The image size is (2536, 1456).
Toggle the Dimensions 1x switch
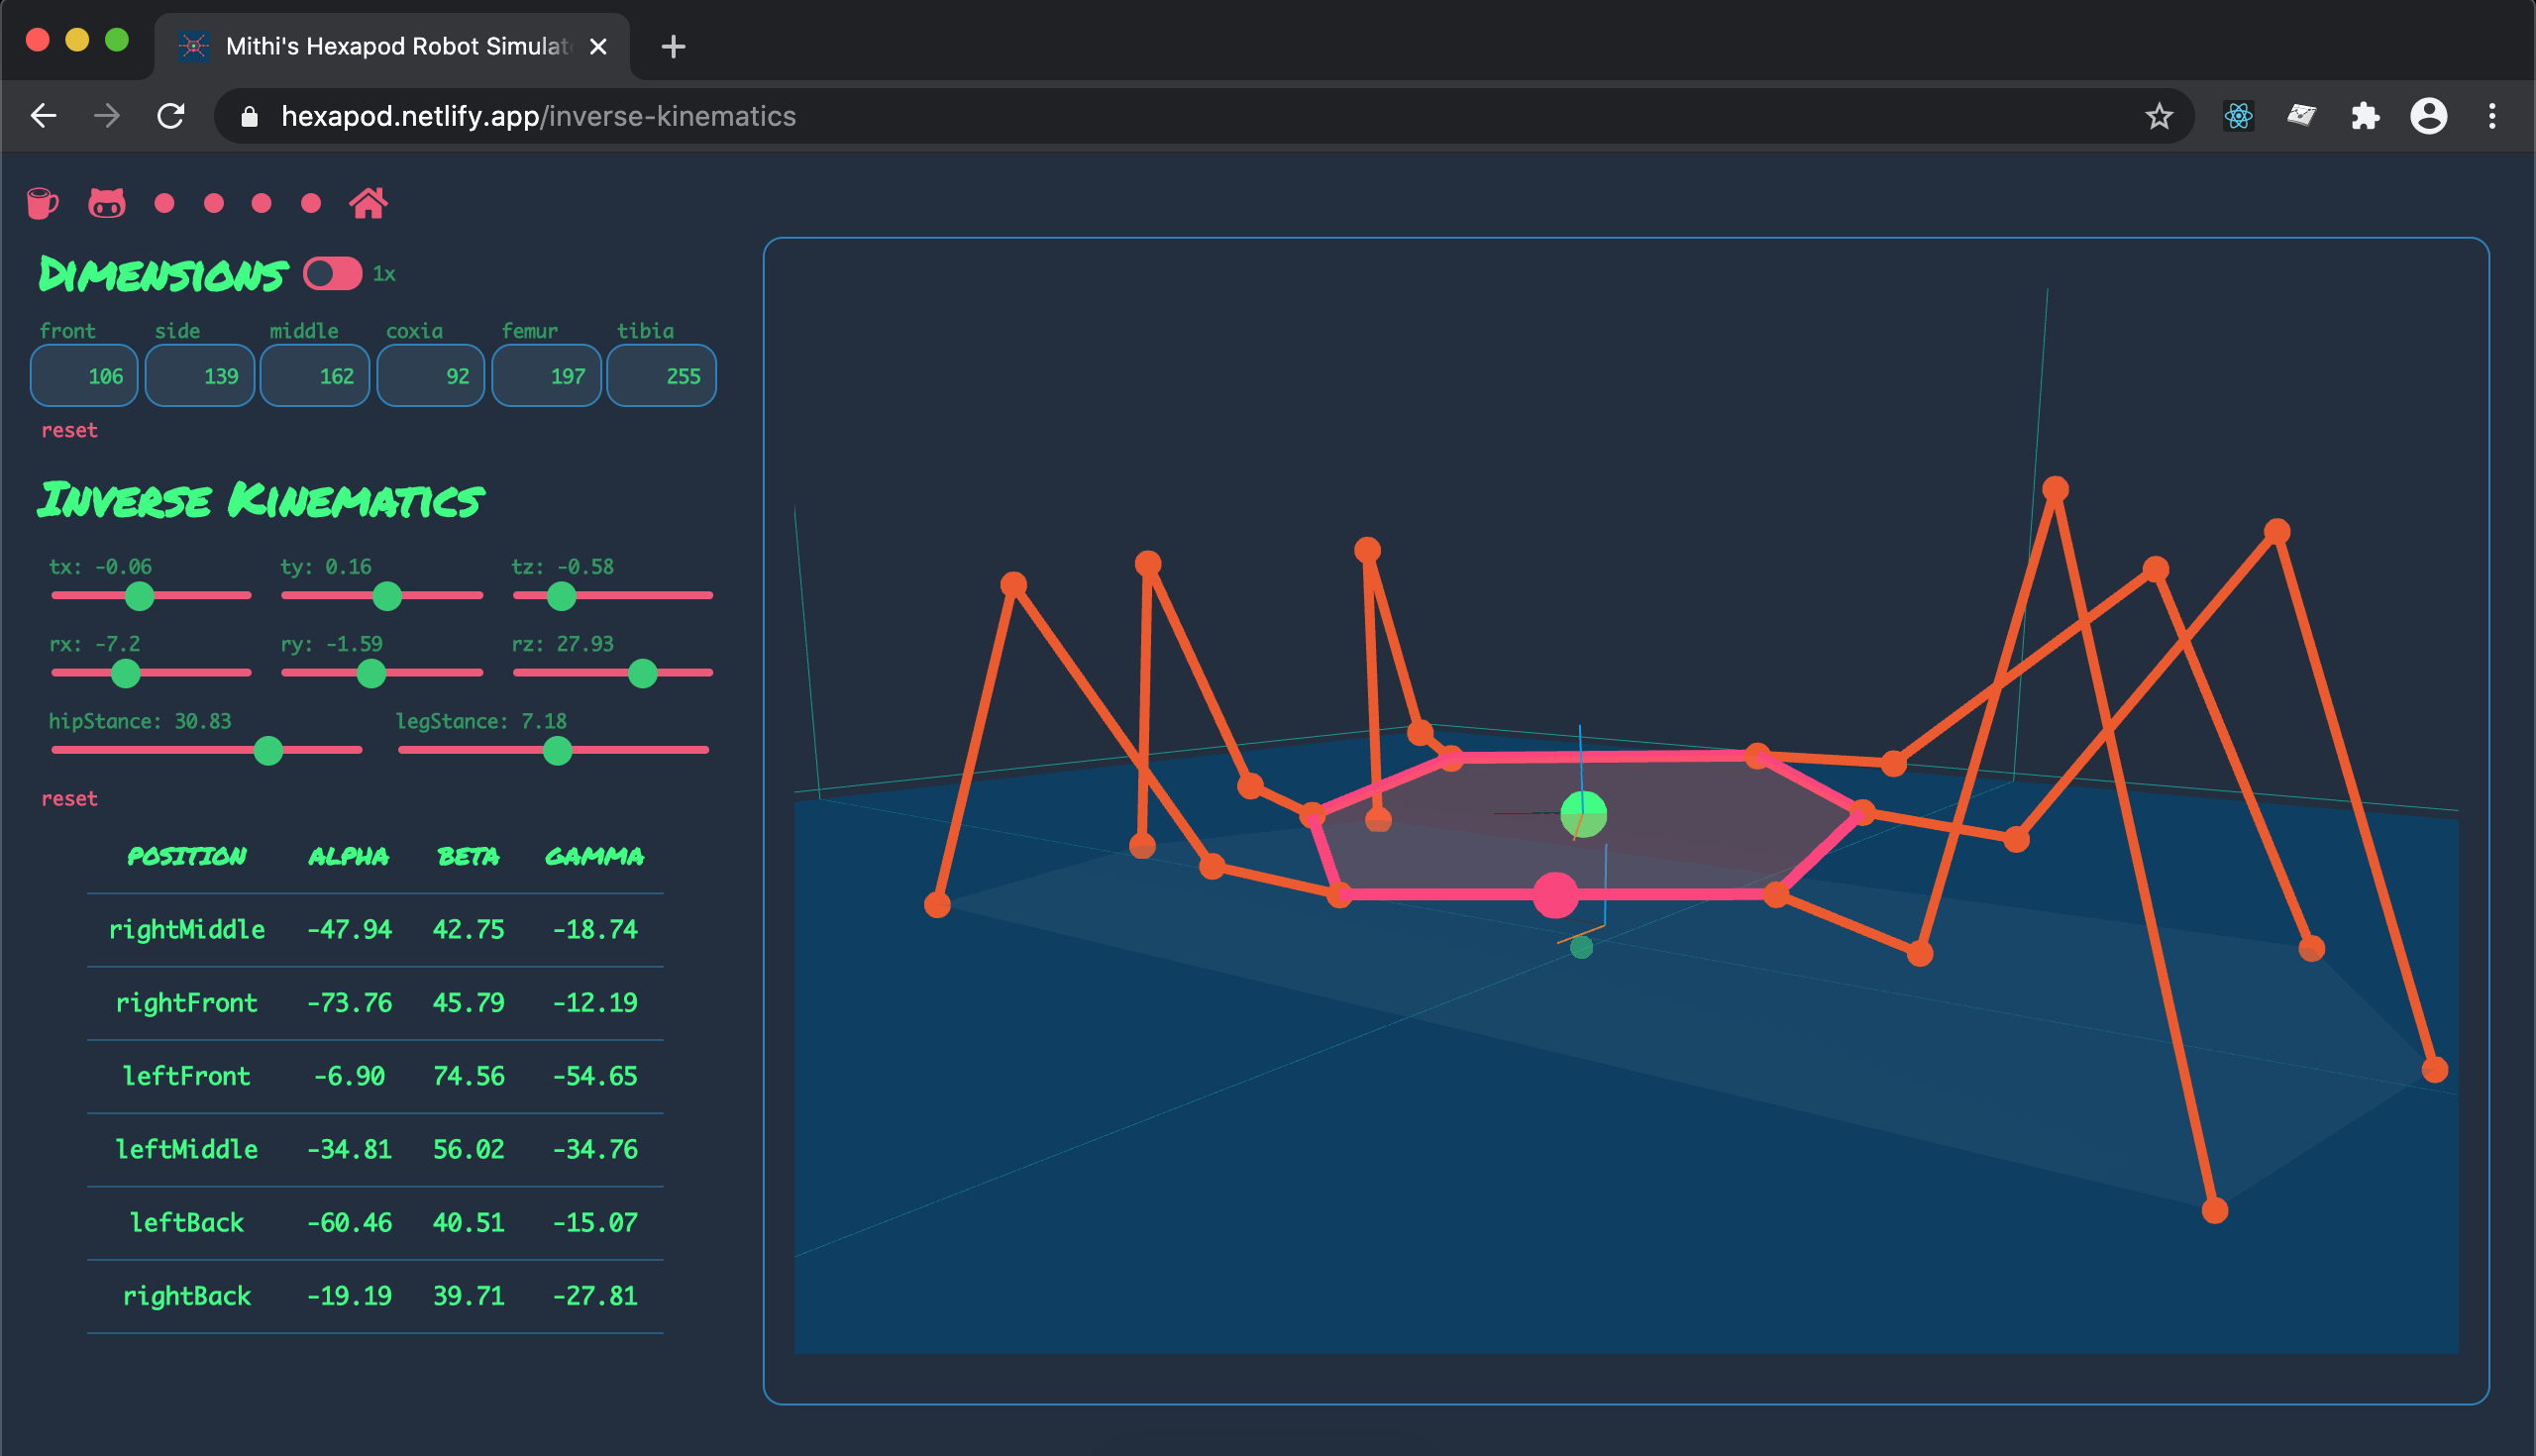333,273
